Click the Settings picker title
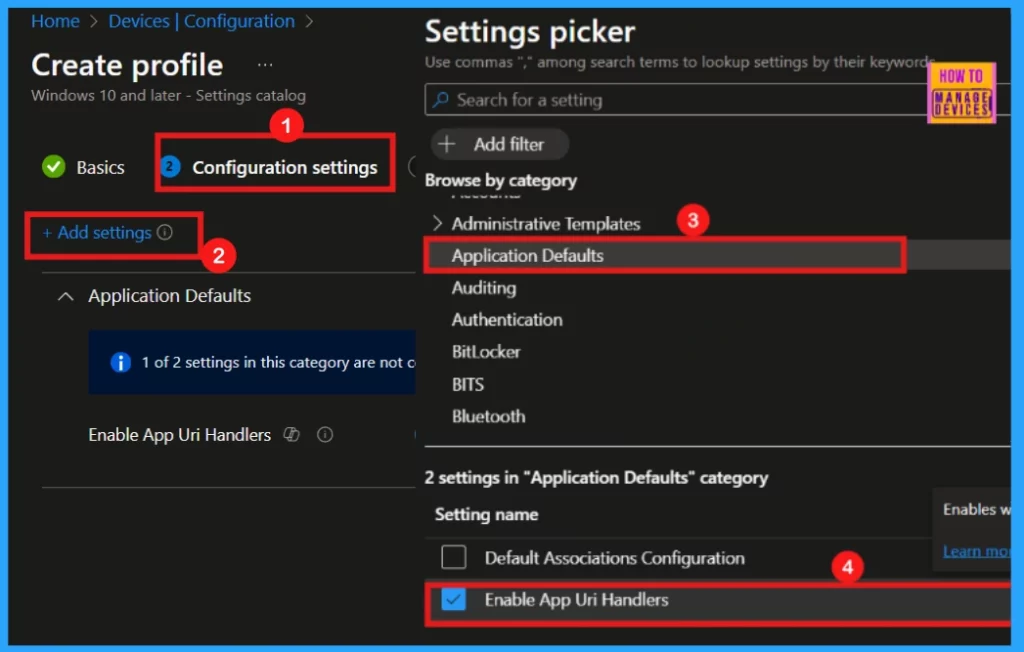Screen dimensions: 1024x652 coord(530,31)
